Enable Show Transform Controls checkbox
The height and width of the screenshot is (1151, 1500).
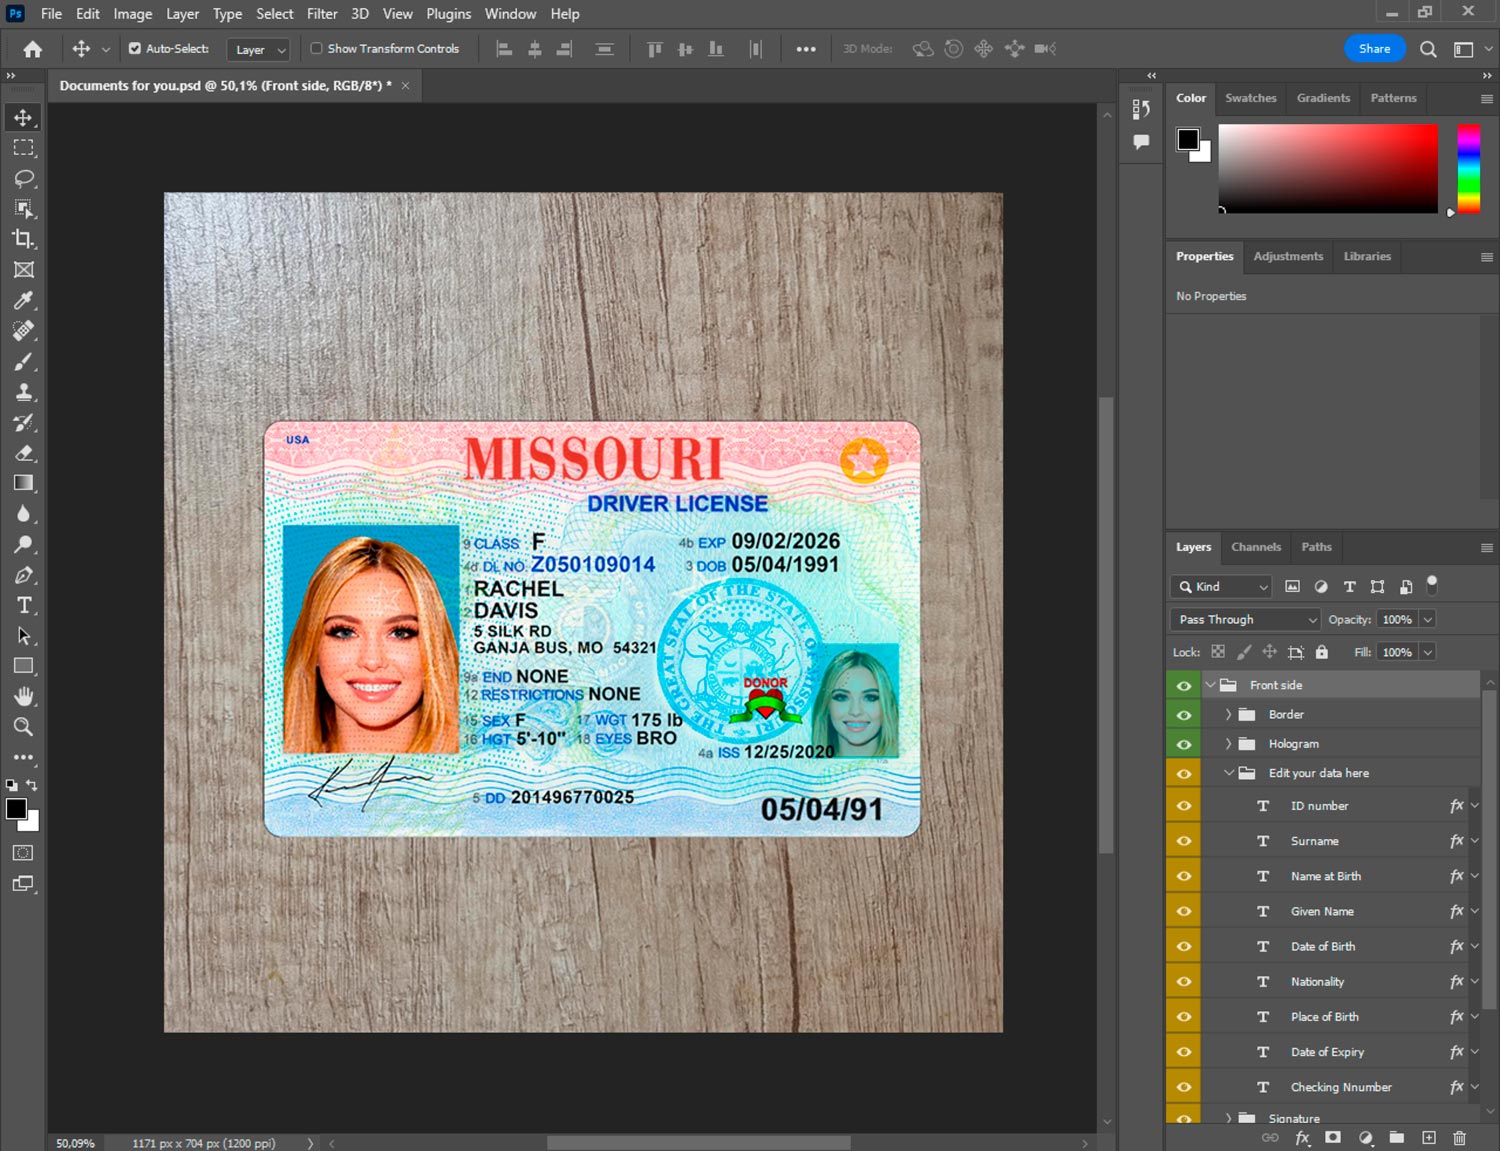(x=316, y=48)
